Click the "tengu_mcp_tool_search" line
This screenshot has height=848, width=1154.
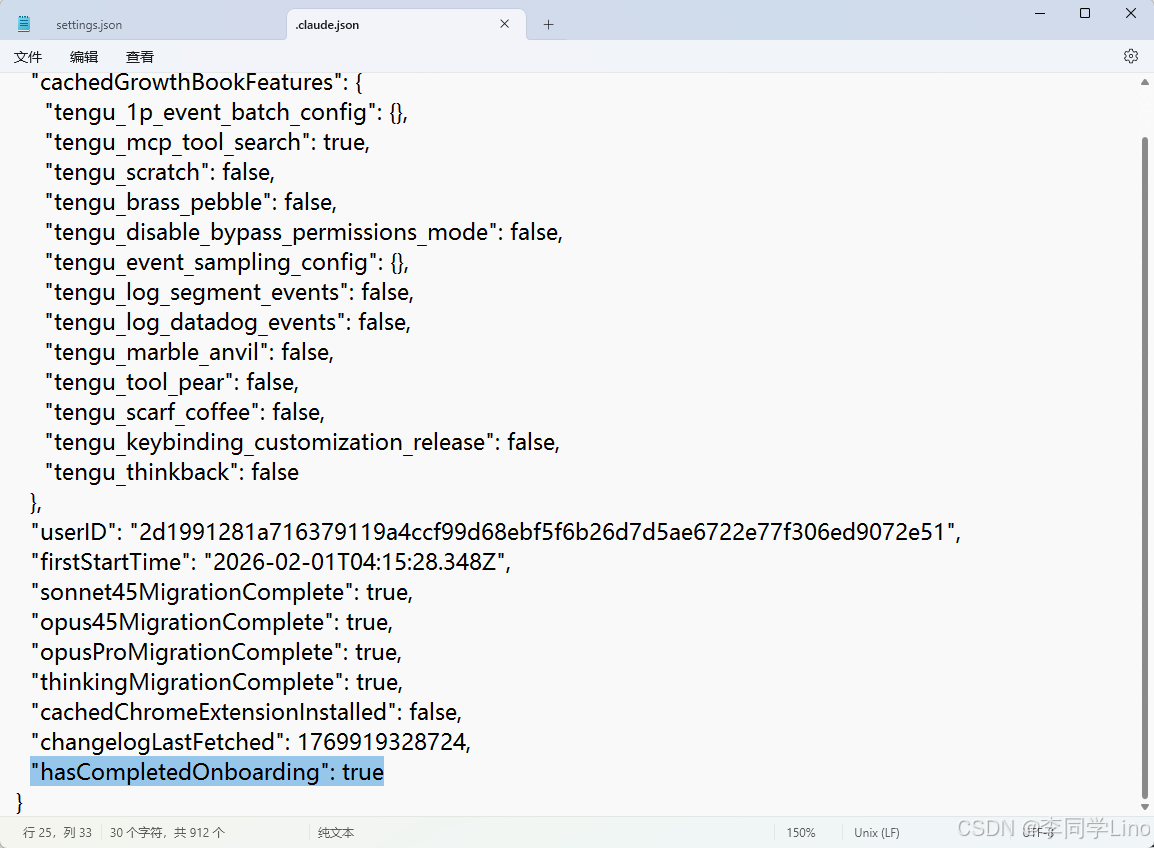tap(208, 142)
